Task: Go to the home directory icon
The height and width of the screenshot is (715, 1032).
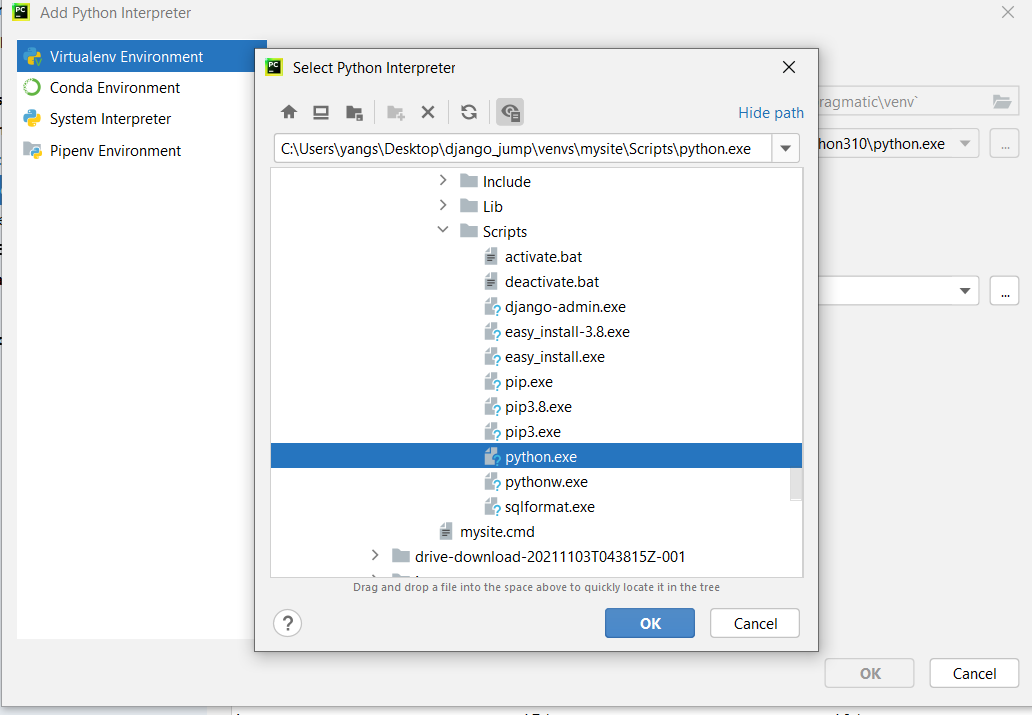Action: 288,113
